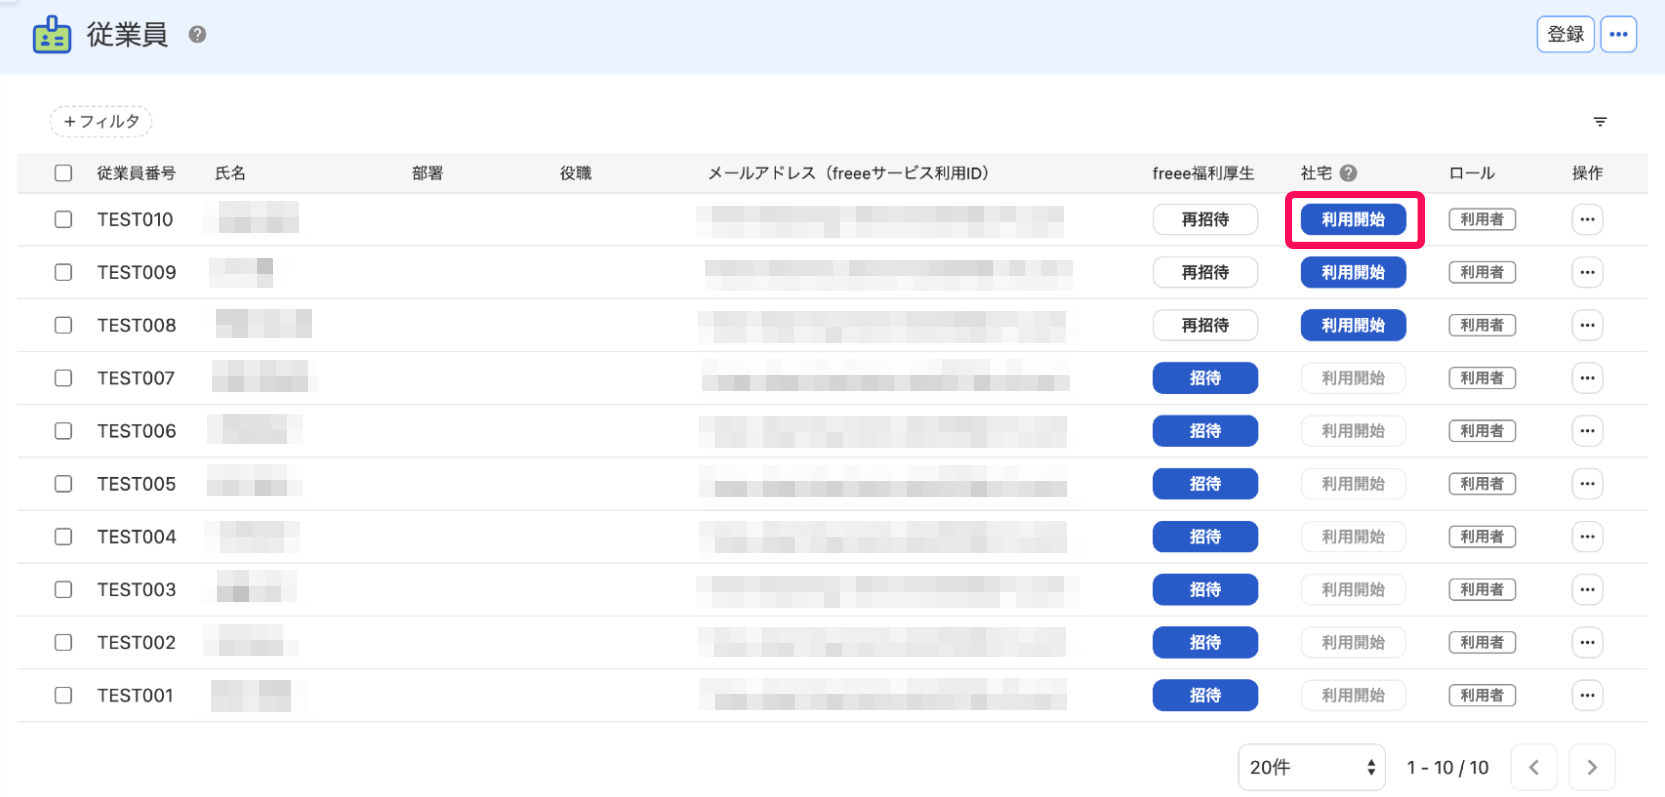
Task: Open the 20件 page size dropdown
Action: coord(1311,768)
